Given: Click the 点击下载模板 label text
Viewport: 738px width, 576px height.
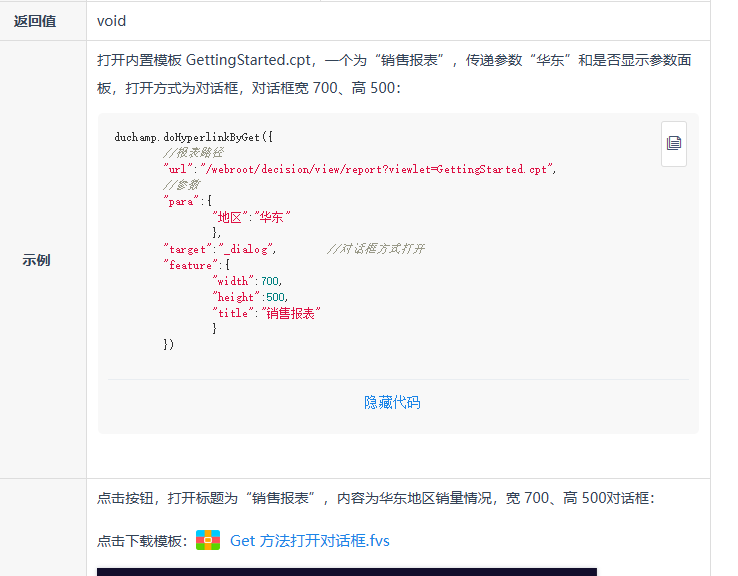Looking at the screenshot, I should pos(141,541).
